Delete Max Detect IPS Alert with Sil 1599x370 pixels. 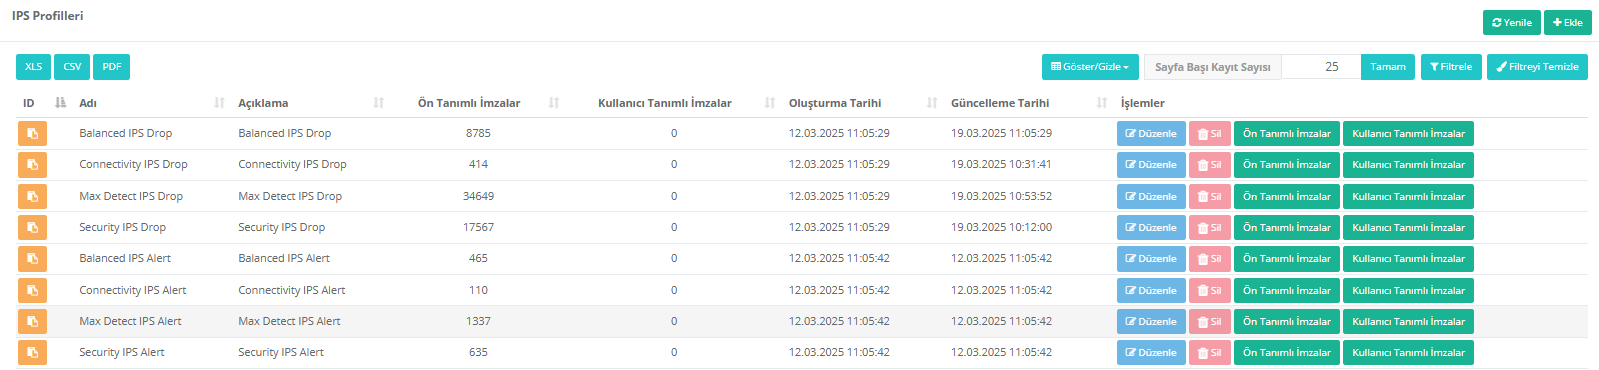1210,322
